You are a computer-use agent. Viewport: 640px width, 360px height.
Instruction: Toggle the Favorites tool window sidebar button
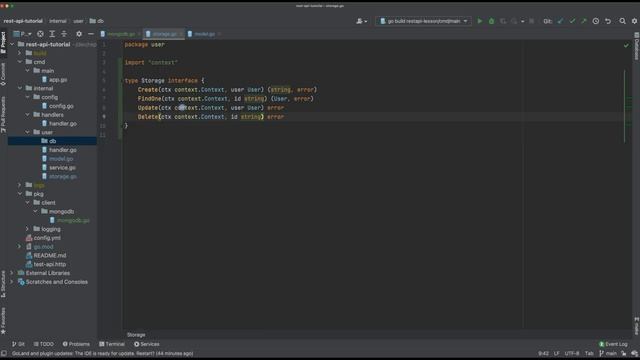click(x=3, y=321)
